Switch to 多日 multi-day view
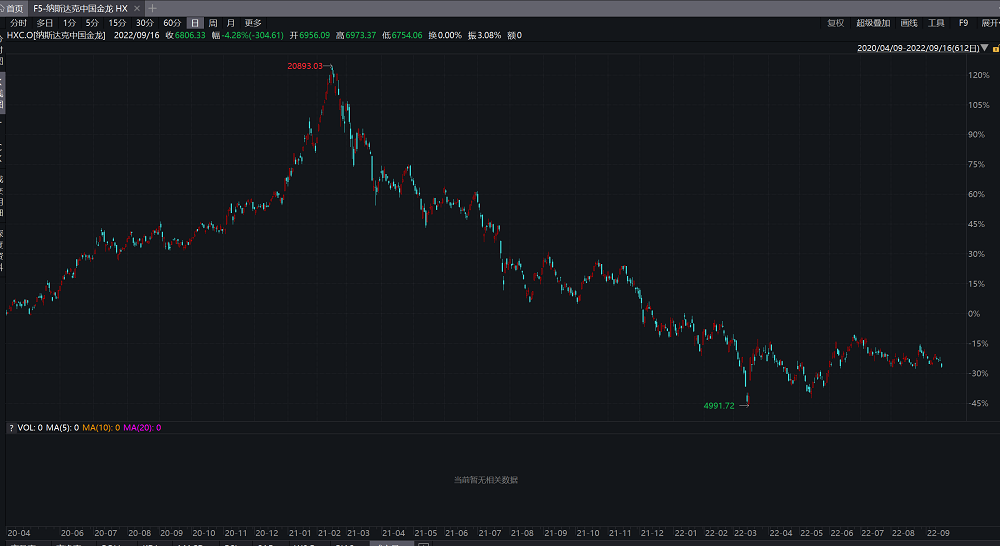This screenshot has height=546, width=1000. pos(45,23)
